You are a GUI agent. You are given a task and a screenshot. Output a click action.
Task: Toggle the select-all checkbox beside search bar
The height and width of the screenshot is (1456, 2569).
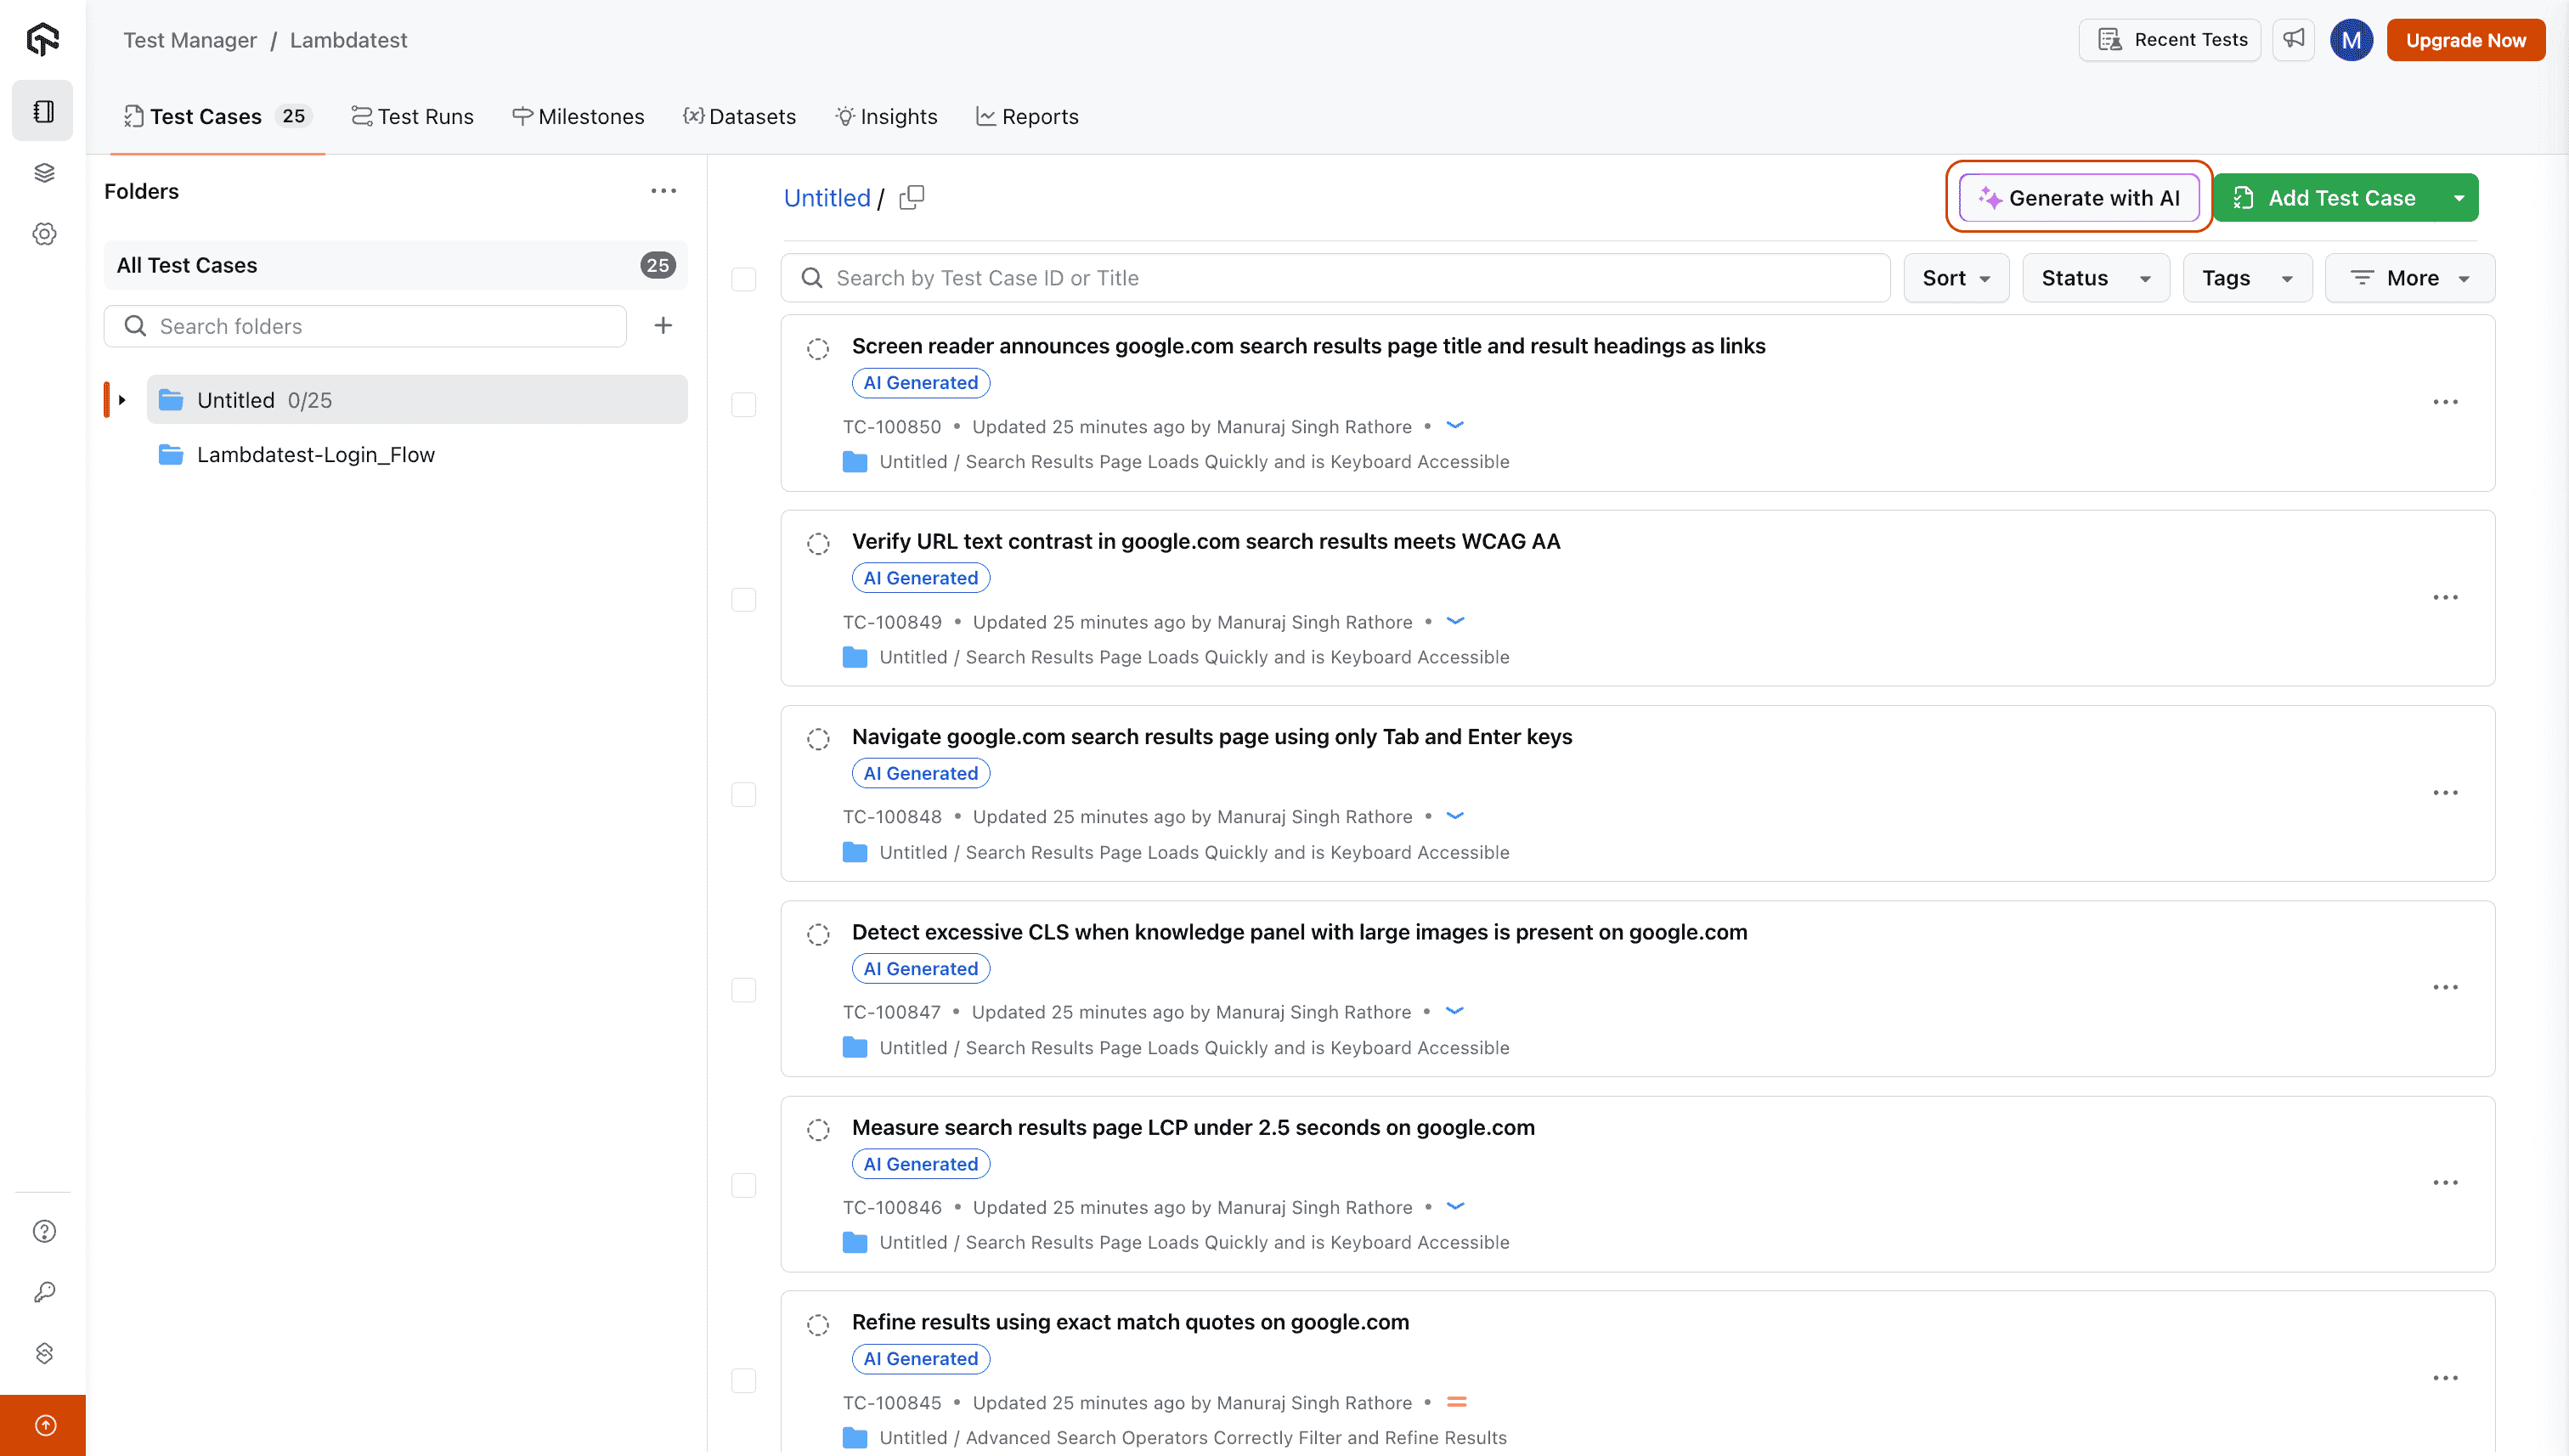[743, 279]
